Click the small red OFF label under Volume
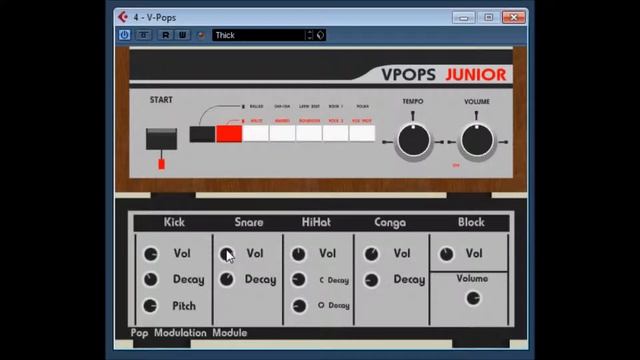 pyautogui.click(x=456, y=165)
